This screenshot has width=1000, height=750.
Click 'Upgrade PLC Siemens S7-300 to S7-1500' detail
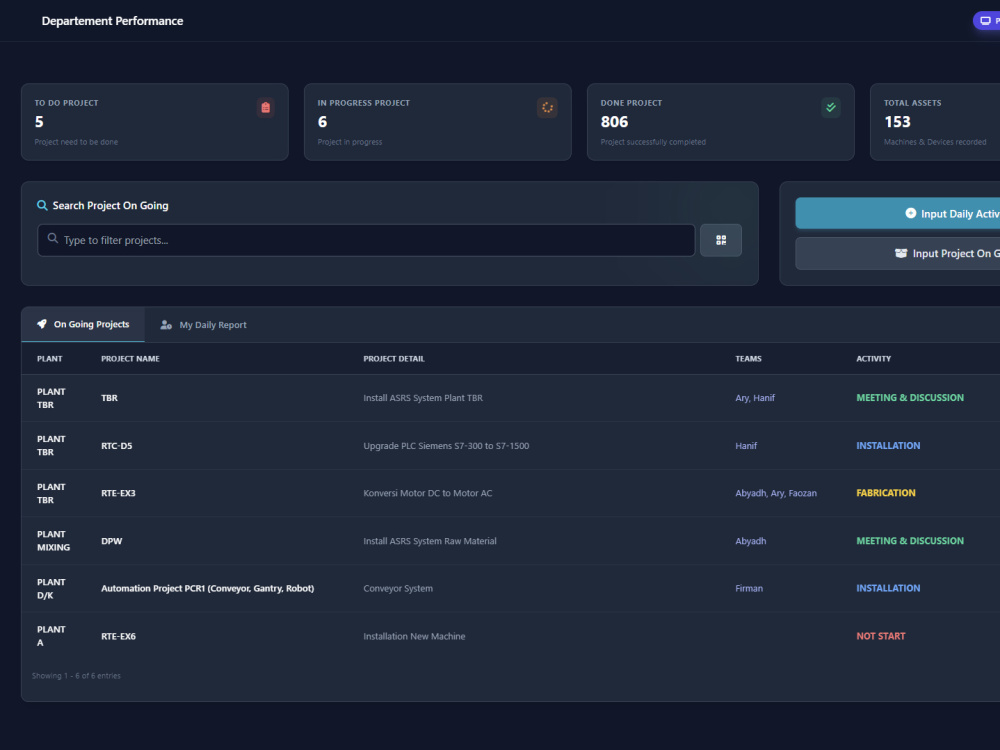tap(446, 446)
